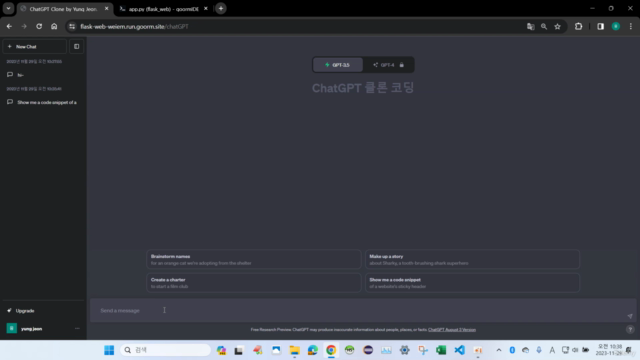The image size is (640, 360).
Task: Open the yung.jeon account options ellipsis
Action: tap(77, 329)
